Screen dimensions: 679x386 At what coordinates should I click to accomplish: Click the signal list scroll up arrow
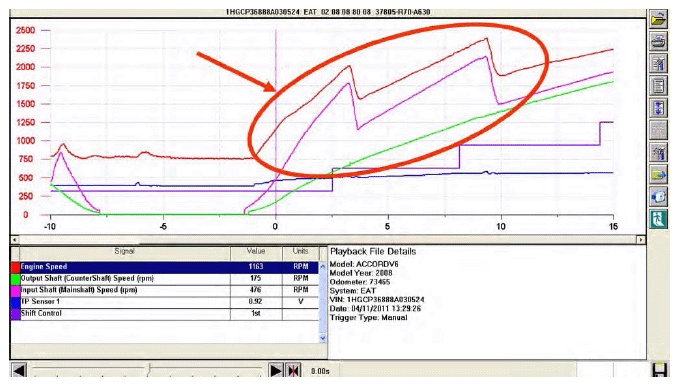323,267
